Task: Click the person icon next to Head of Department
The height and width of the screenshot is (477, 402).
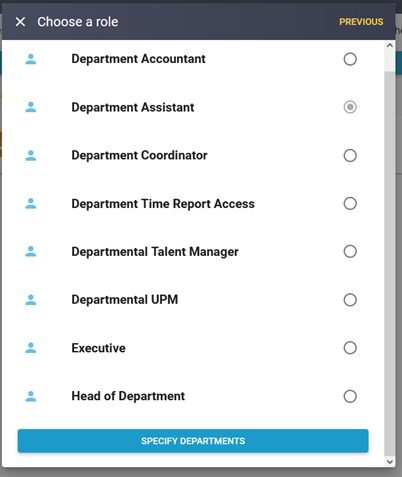Action: (31, 396)
